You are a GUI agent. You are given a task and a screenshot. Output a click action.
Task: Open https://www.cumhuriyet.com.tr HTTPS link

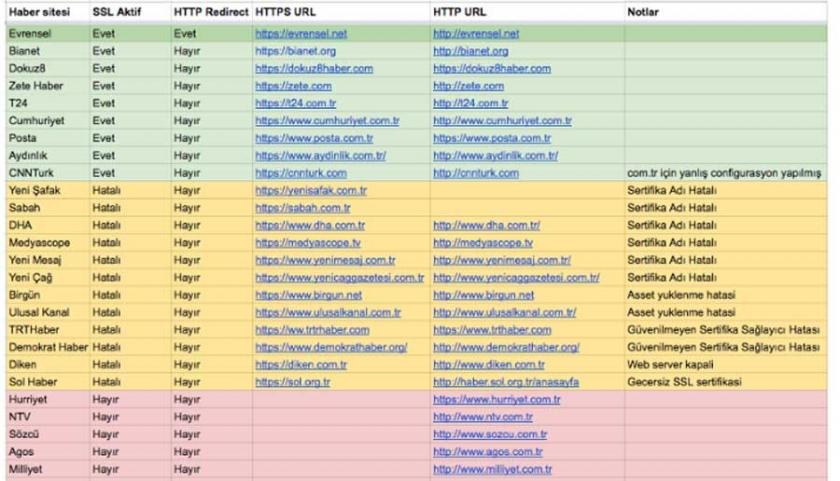point(323,121)
